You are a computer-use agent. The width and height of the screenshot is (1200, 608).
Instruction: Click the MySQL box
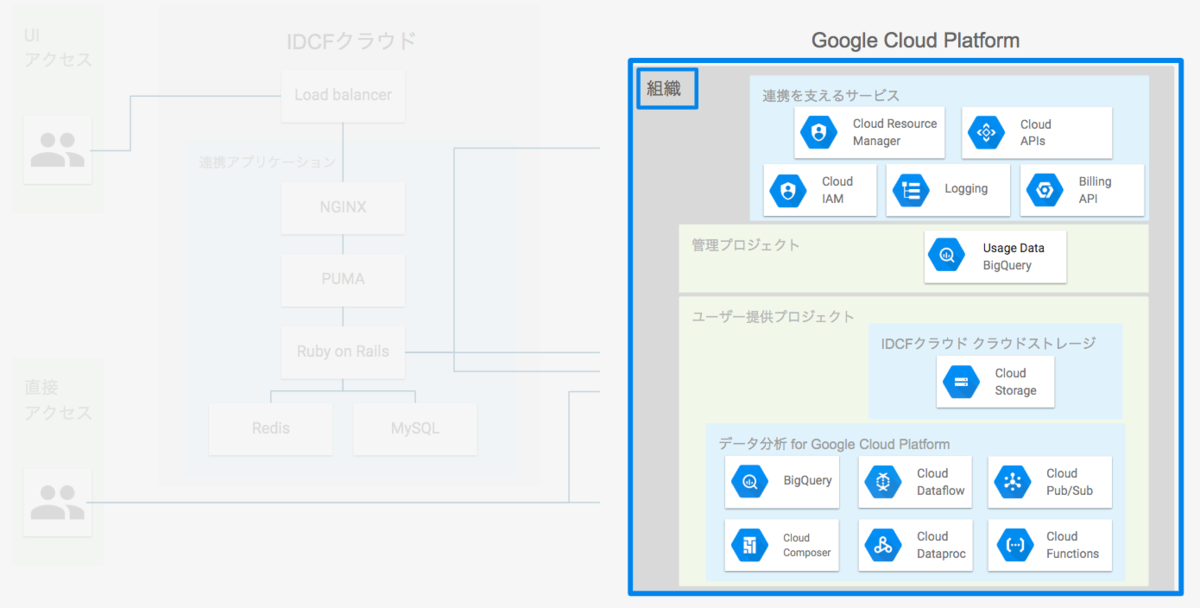click(x=415, y=429)
